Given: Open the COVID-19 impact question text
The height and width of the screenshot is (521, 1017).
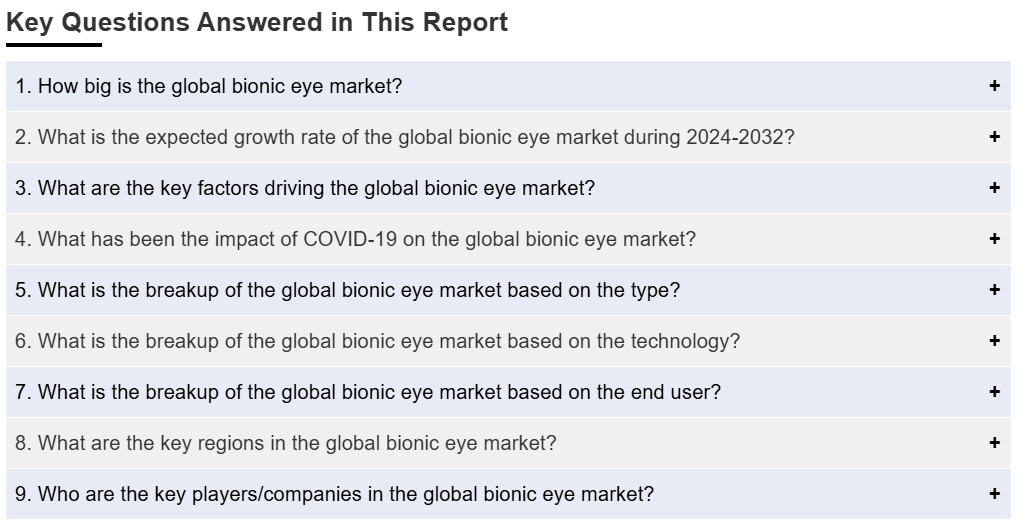Looking at the screenshot, I should point(355,239).
